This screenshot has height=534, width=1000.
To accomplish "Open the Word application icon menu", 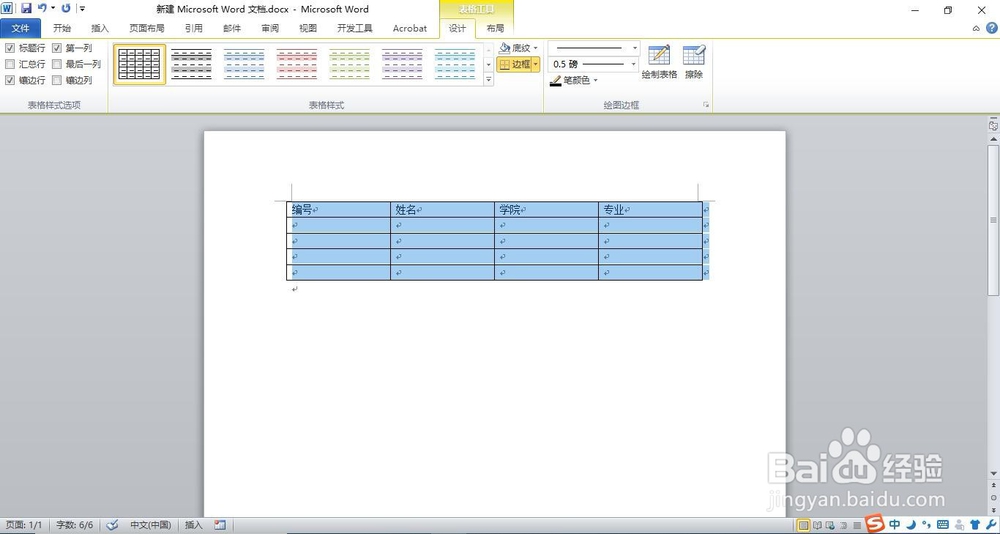I will point(6,8).
